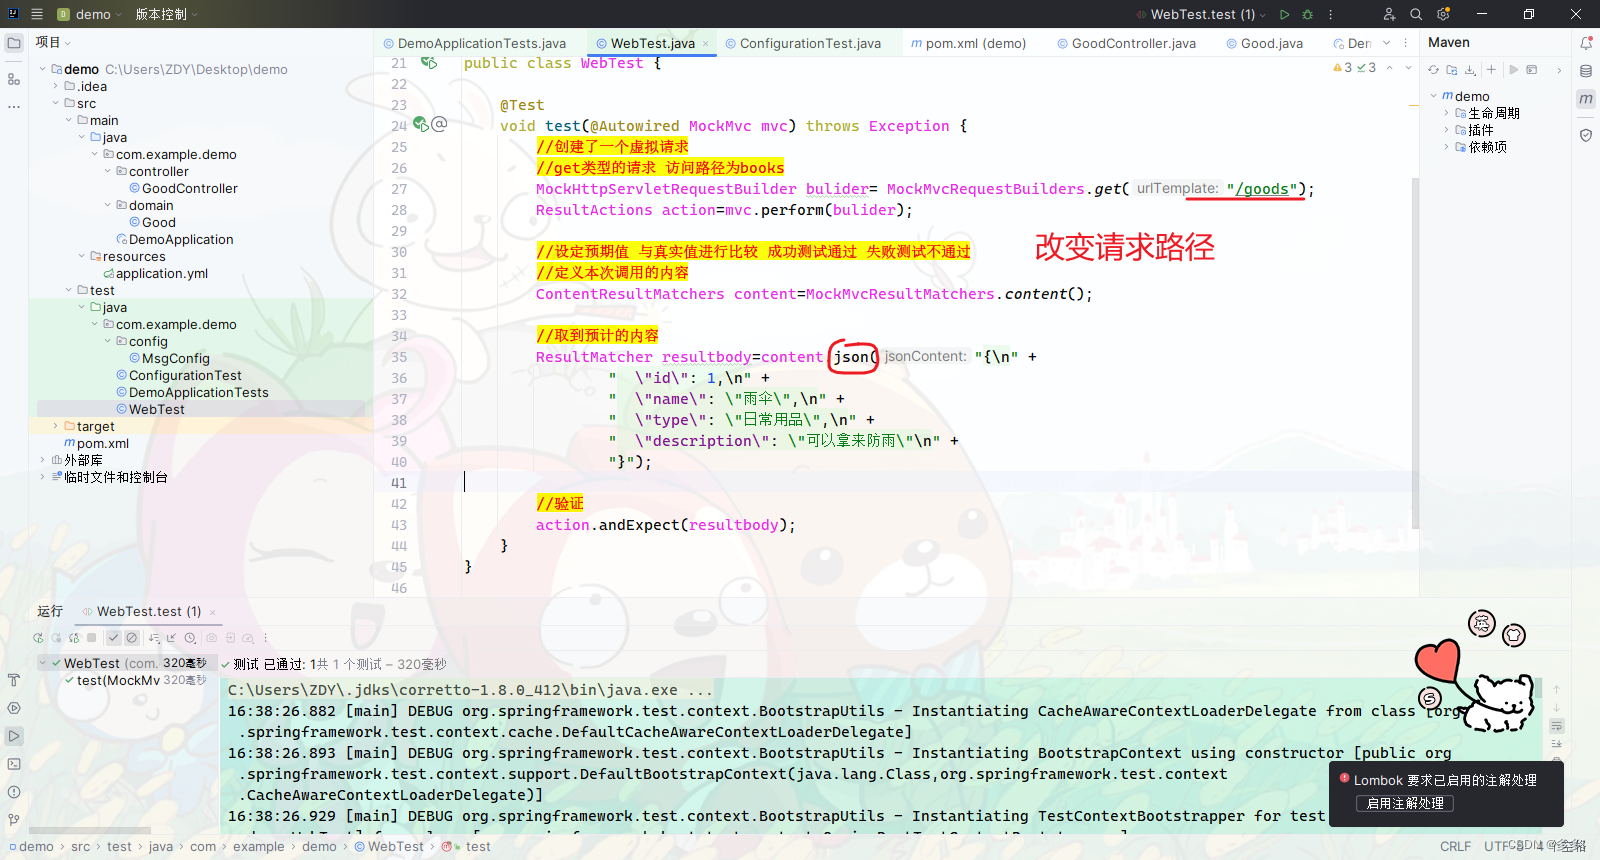This screenshot has height=860, width=1600.
Task: Click the run gutter icon at line 21
Action: point(429,62)
